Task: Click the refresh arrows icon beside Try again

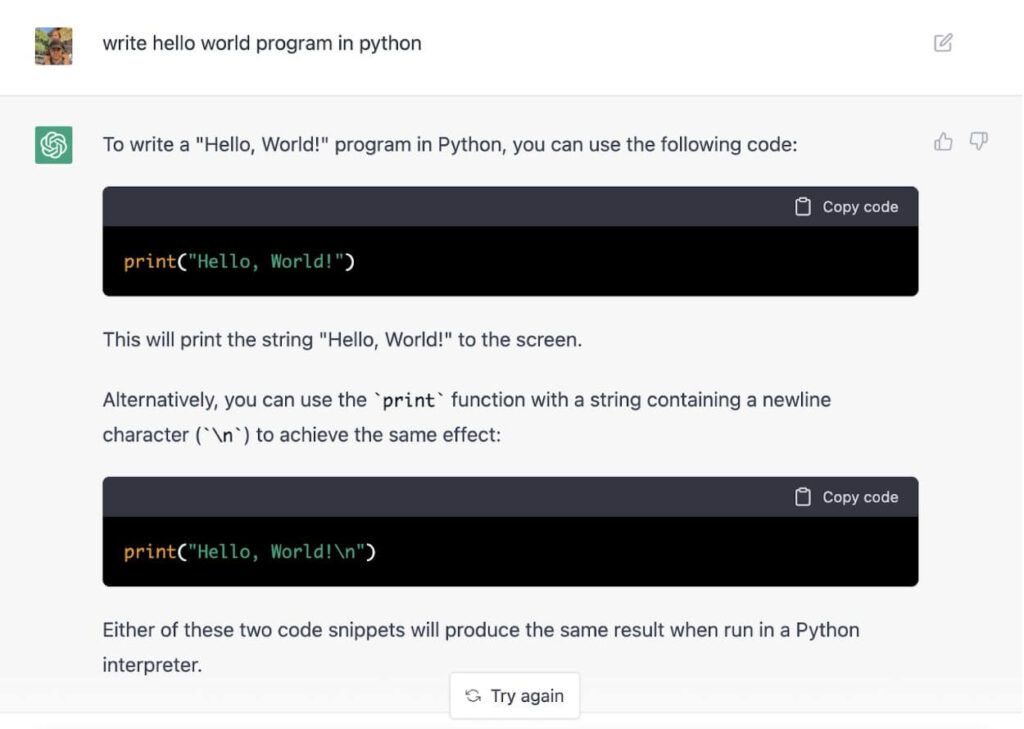Action: pos(474,696)
